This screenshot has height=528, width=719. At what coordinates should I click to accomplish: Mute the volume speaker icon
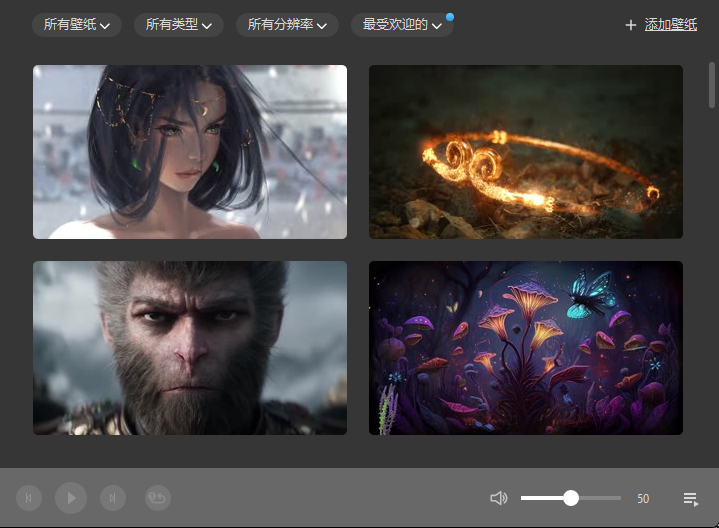499,498
